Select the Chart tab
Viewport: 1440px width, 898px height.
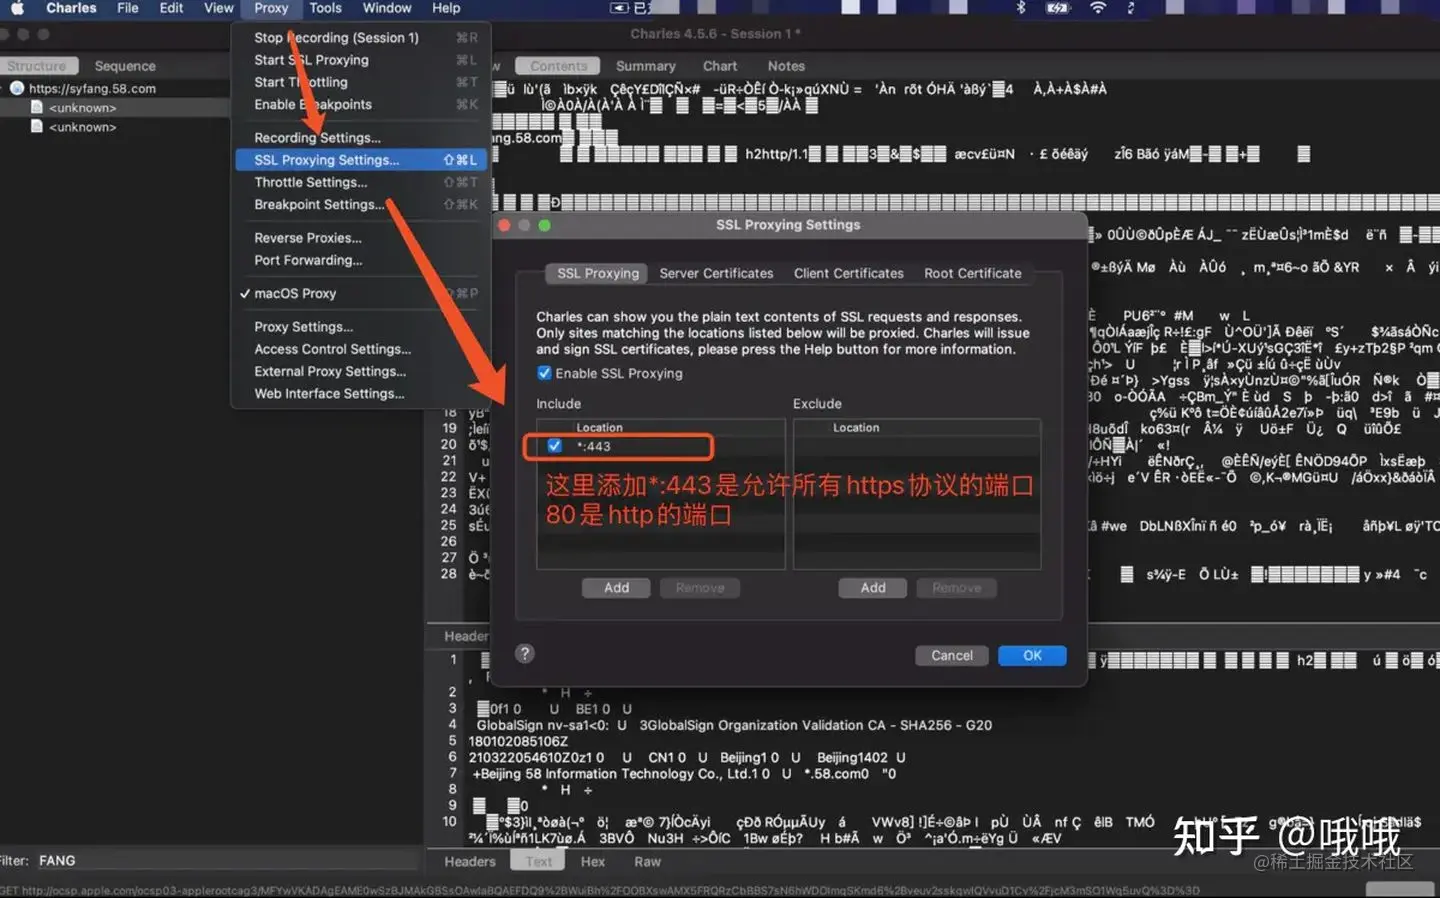pyautogui.click(x=720, y=66)
